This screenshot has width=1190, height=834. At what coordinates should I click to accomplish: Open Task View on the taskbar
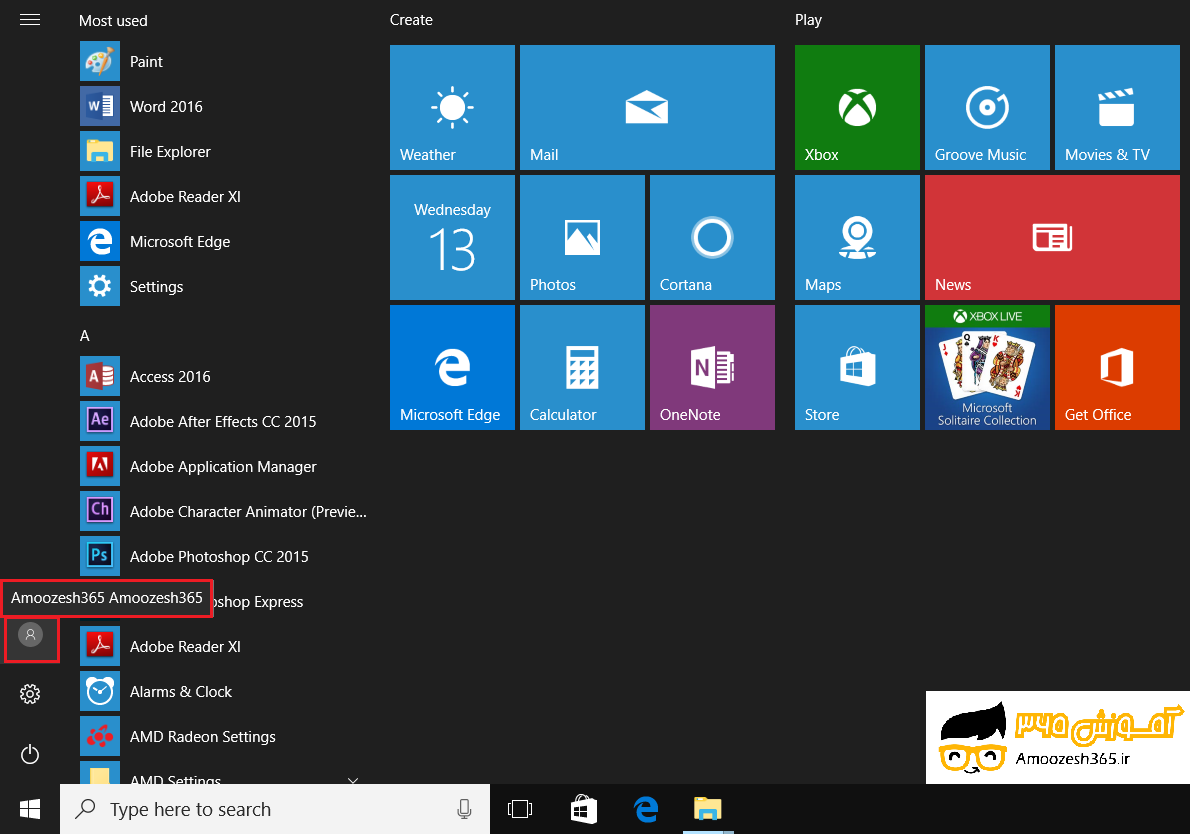pyautogui.click(x=520, y=809)
